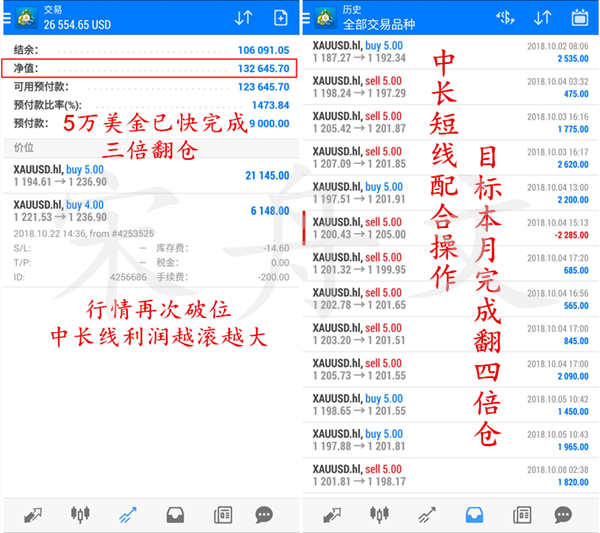This screenshot has width=600, height=533.
Task: Tap the new order icon in the Trade header
Action: (280, 18)
